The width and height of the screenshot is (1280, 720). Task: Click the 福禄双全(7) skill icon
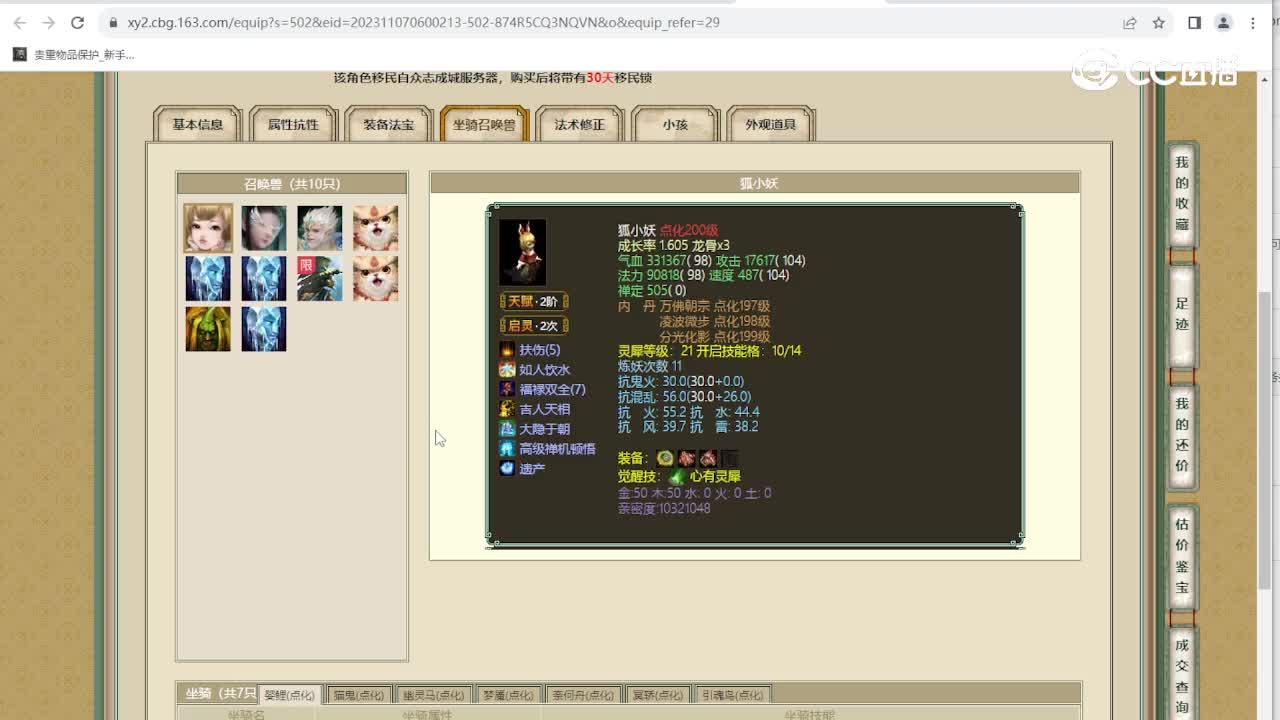click(x=507, y=389)
